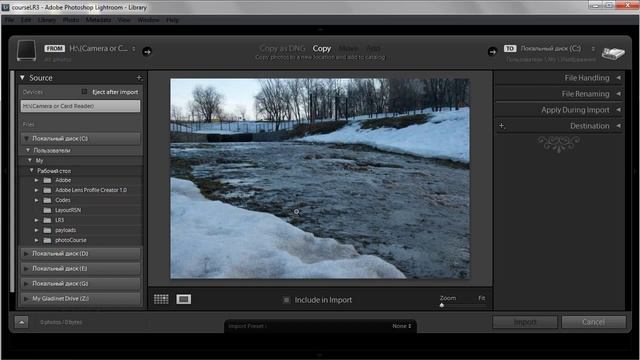Collapse the Рабочий стол folder
The image size is (640, 360).
pos(31,171)
